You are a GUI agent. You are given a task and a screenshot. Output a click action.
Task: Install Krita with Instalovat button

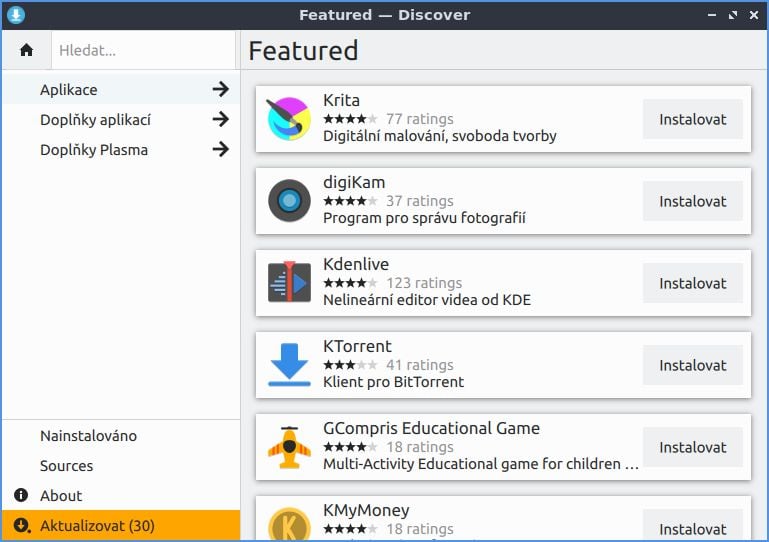click(692, 119)
